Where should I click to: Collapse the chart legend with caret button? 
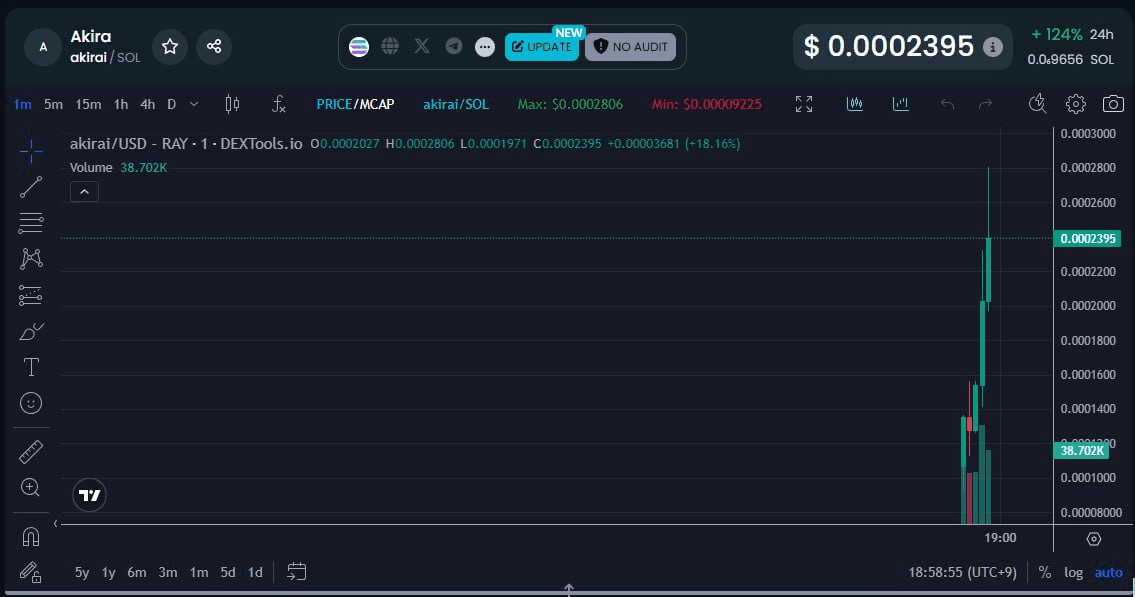coord(84,192)
